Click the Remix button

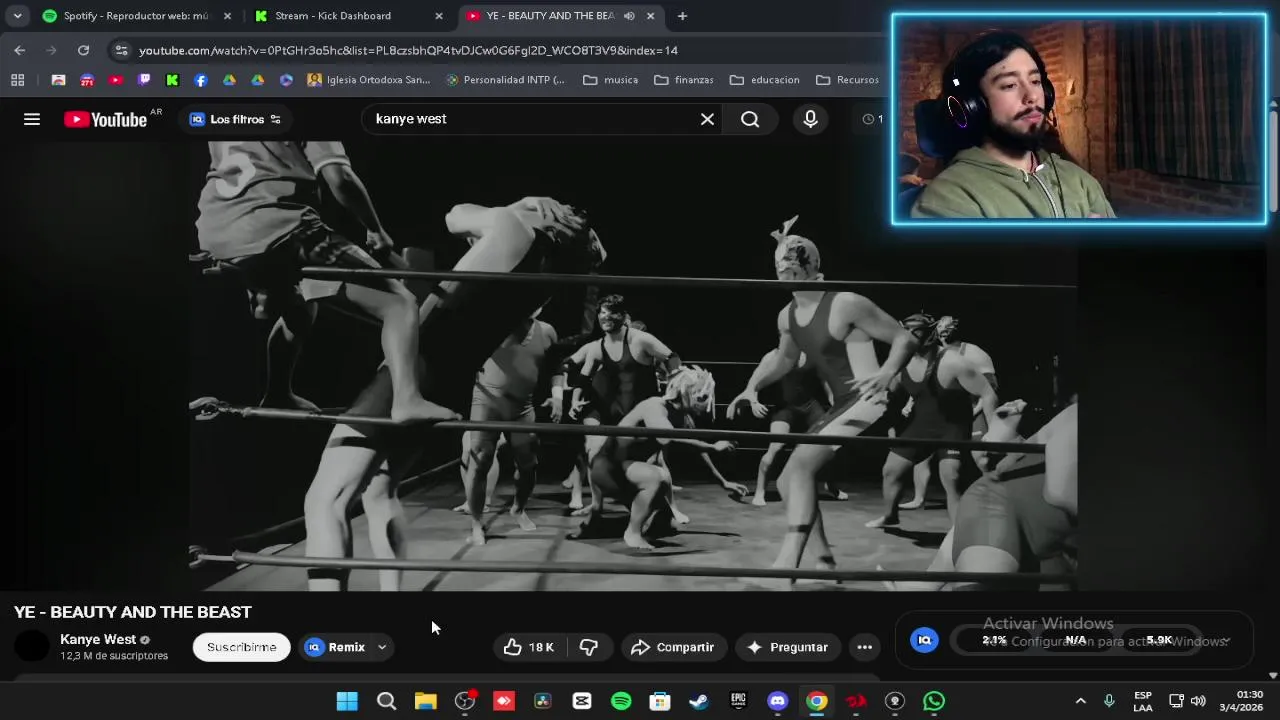335,647
